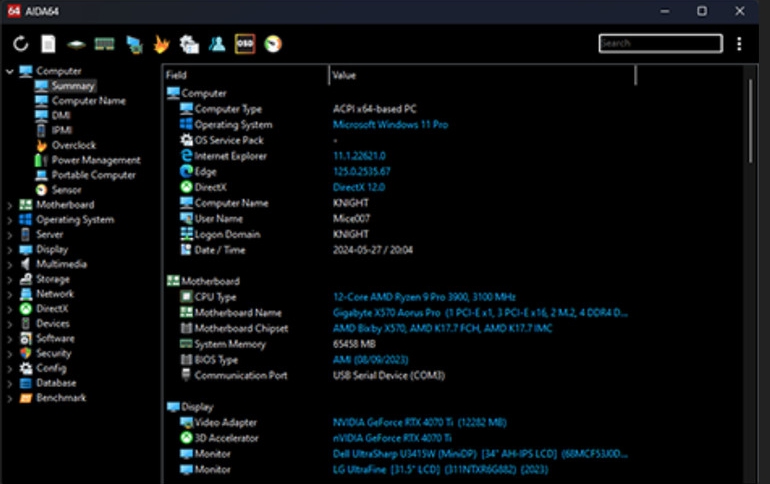This screenshot has height=484, width=770.
Task: Select Summary in the tree
Action: (x=73, y=86)
